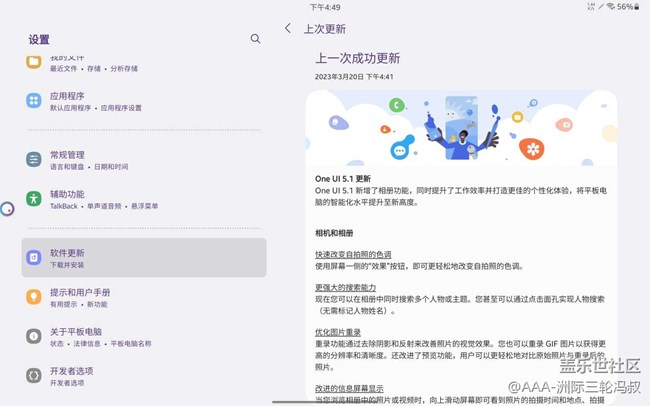
Task: Tap the 有用提示 · 新功能 subtitle
Action: click(79, 304)
